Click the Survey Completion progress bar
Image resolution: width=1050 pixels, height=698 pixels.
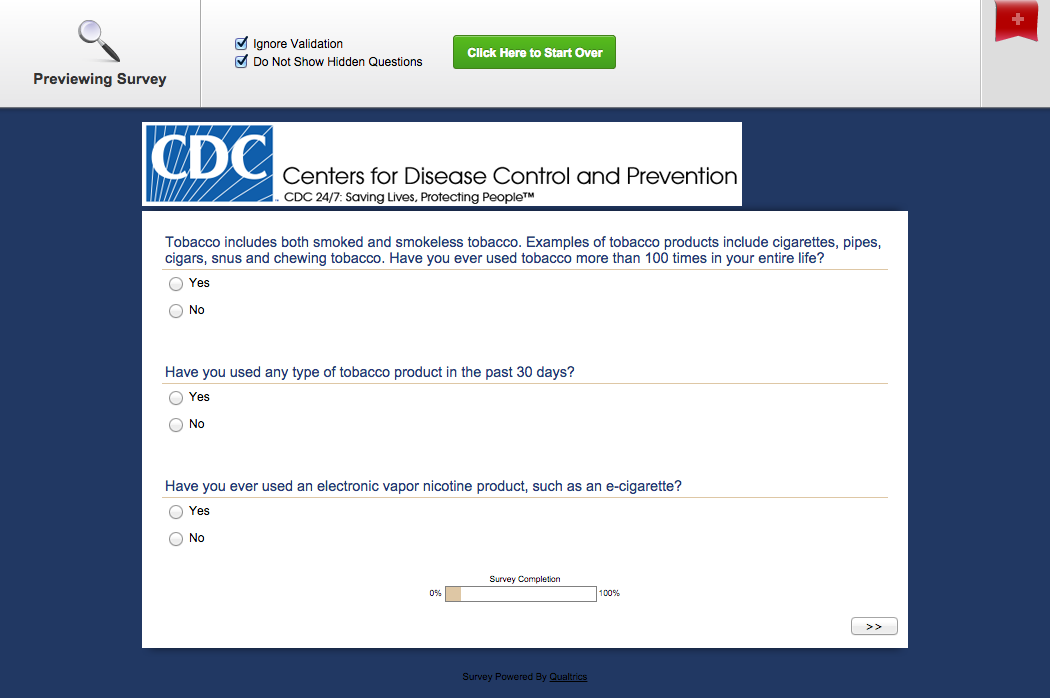coord(520,594)
